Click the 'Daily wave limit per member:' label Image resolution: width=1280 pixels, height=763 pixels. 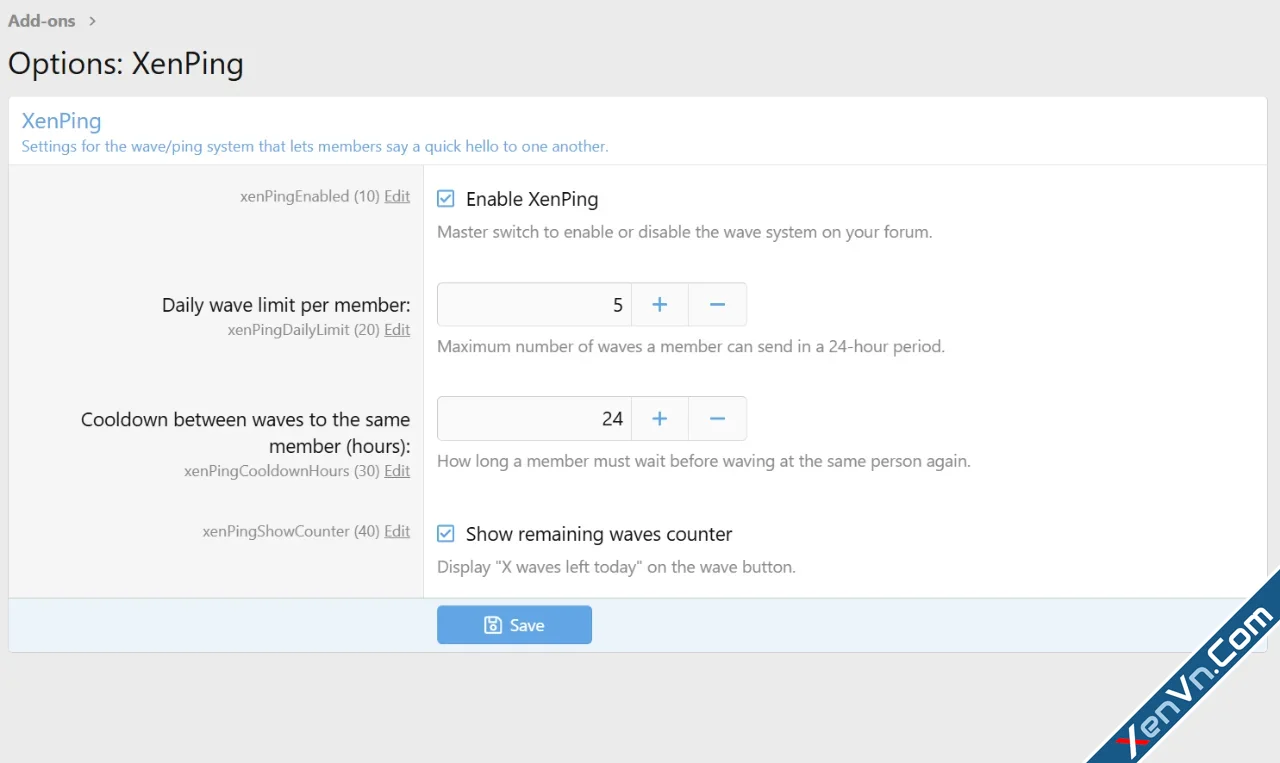[x=286, y=305]
